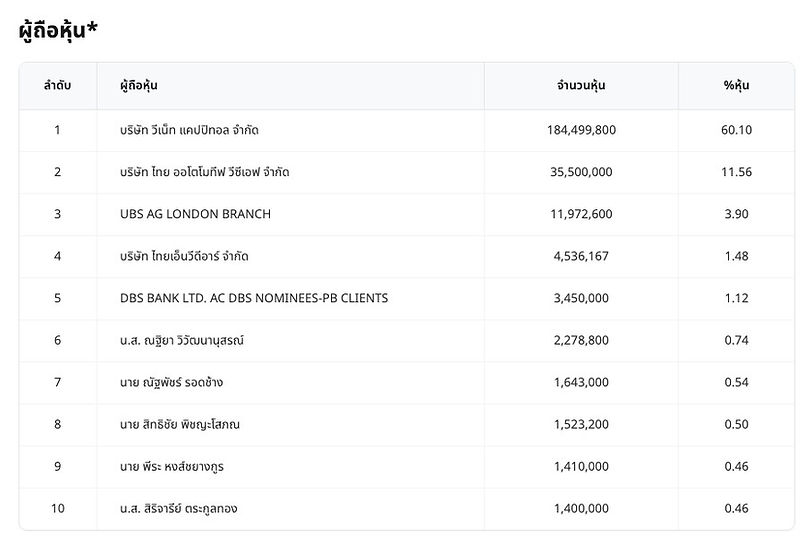Screen dimensions: 812x552
Task: Click the 1.48 percentage value
Action: coord(736,256)
